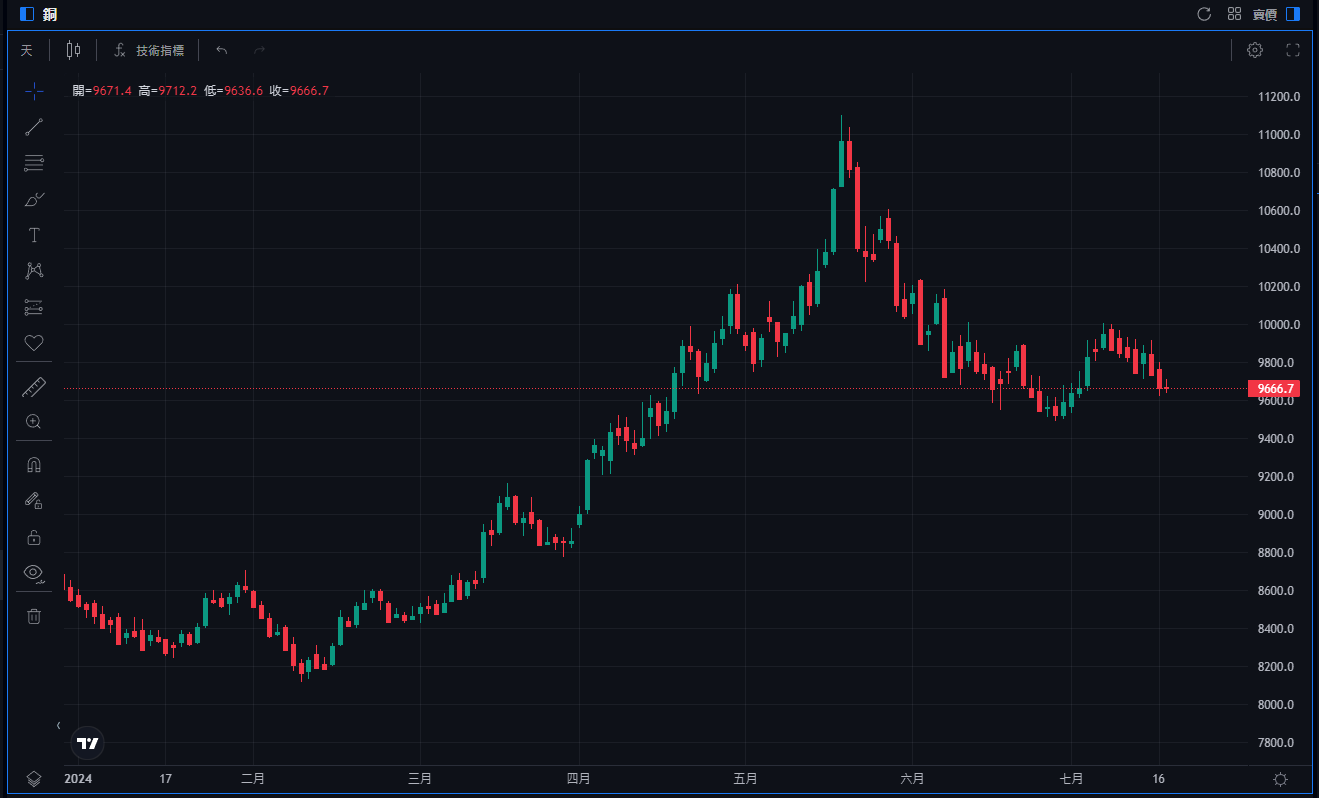The image size is (1319, 798).
Task: Select the brush drawing tool
Action: coord(34,199)
